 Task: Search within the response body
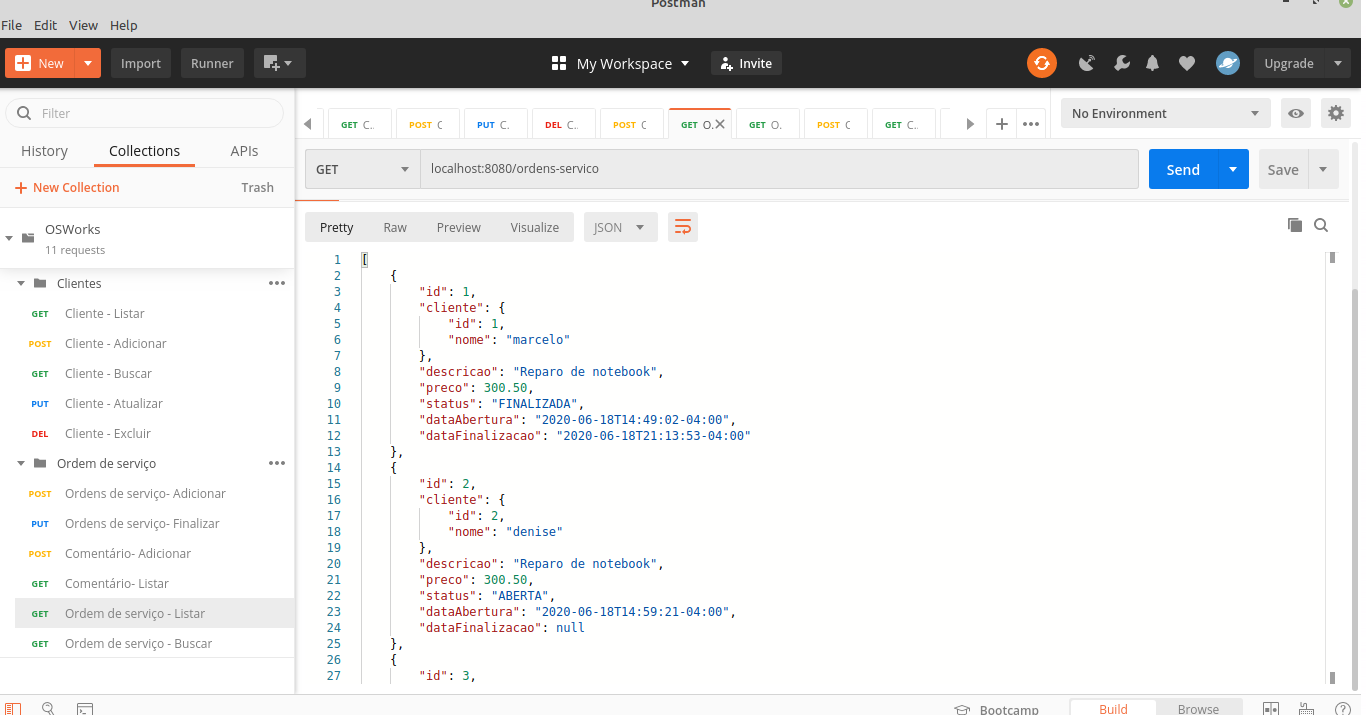1321,225
